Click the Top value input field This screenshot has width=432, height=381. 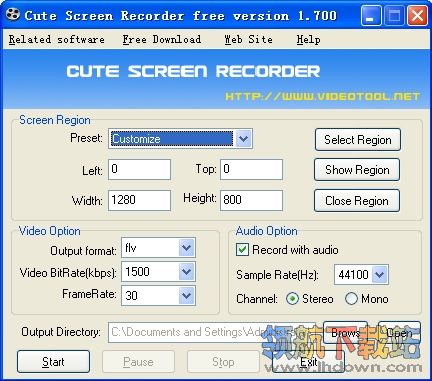[251, 169]
